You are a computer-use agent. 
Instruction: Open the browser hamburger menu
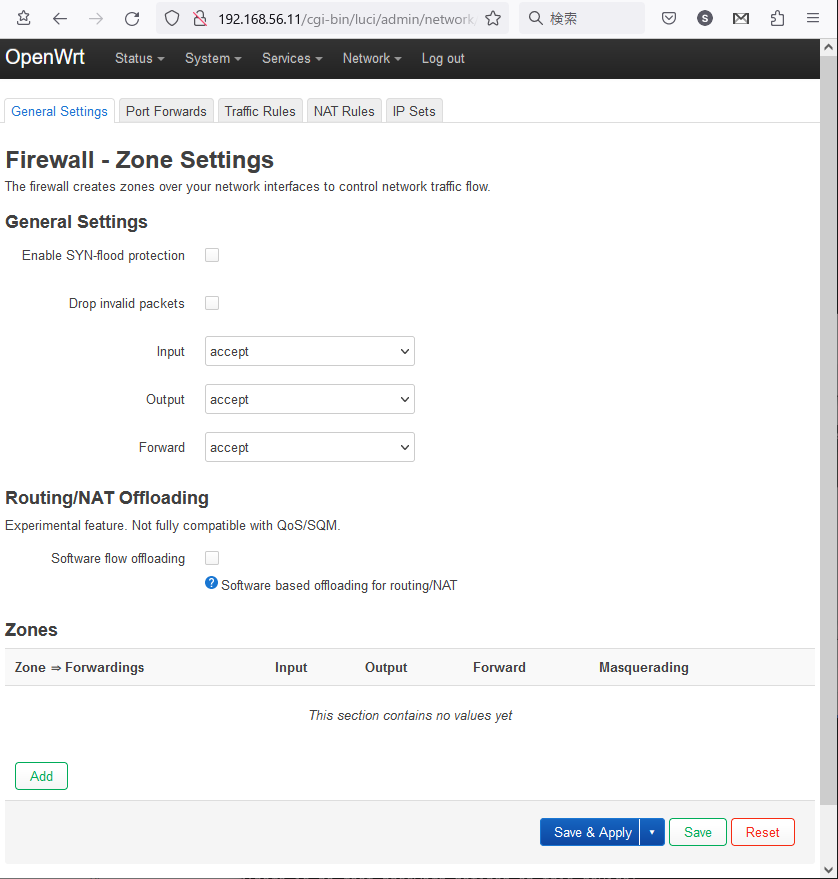[x=812, y=18]
